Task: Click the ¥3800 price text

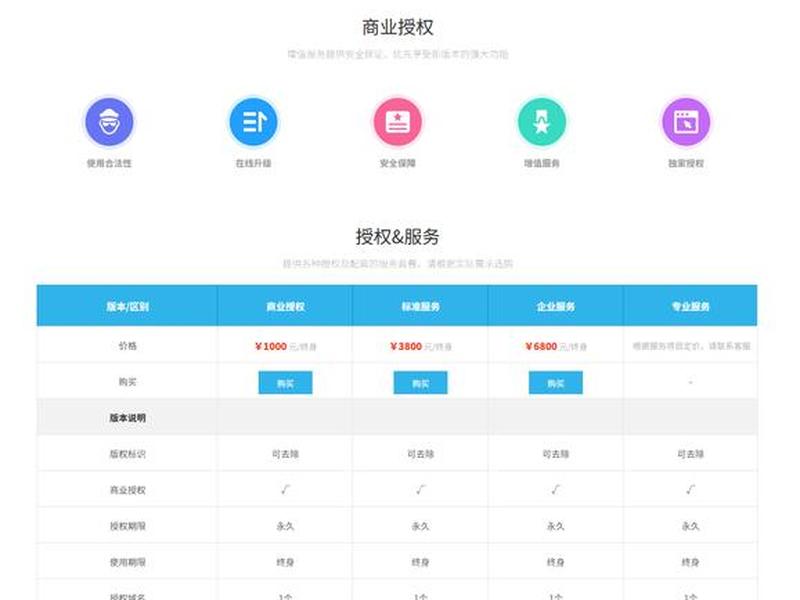Action: click(406, 346)
